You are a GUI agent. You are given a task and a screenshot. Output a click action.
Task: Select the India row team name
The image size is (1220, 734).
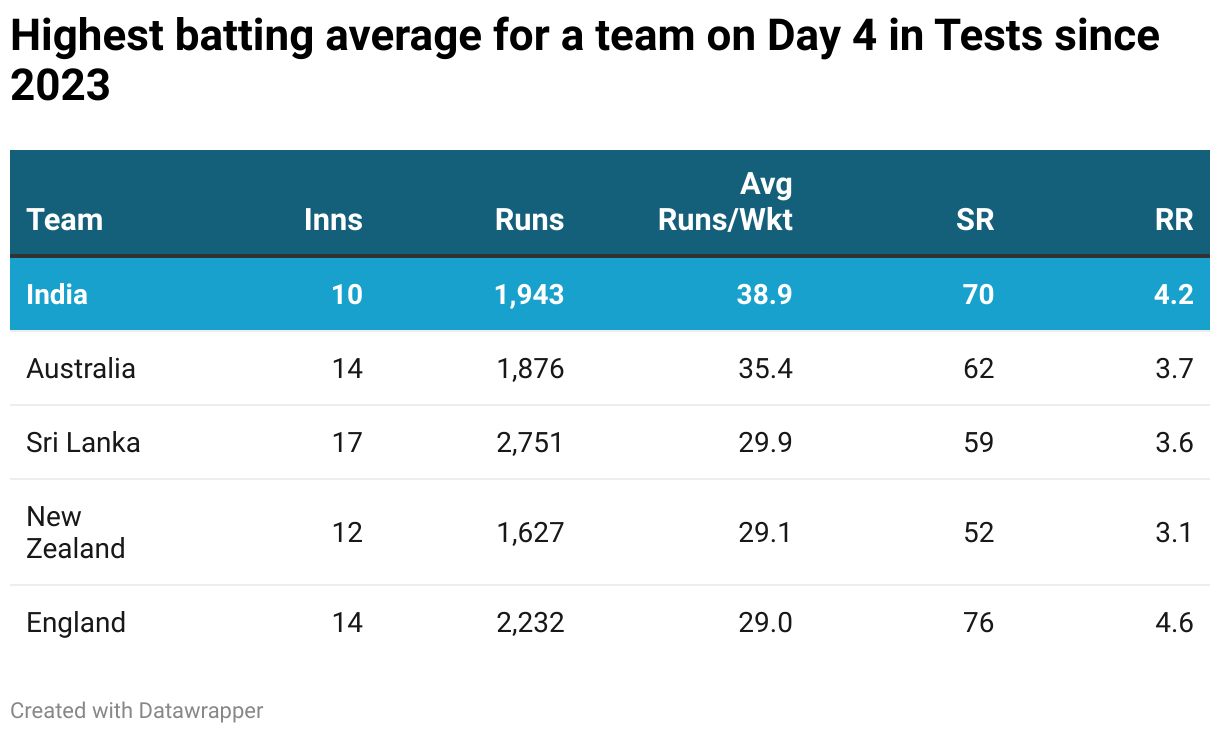click(57, 294)
